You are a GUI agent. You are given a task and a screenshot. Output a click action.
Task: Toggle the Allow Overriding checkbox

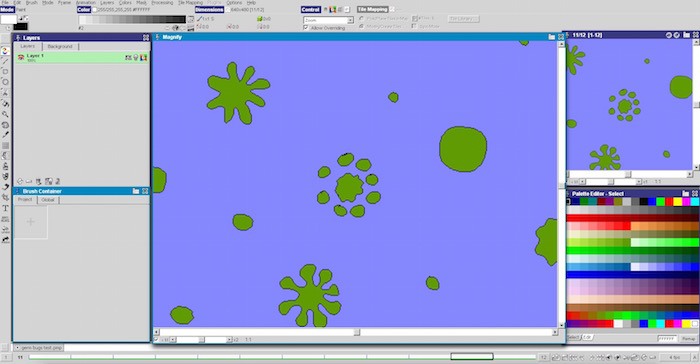point(306,28)
